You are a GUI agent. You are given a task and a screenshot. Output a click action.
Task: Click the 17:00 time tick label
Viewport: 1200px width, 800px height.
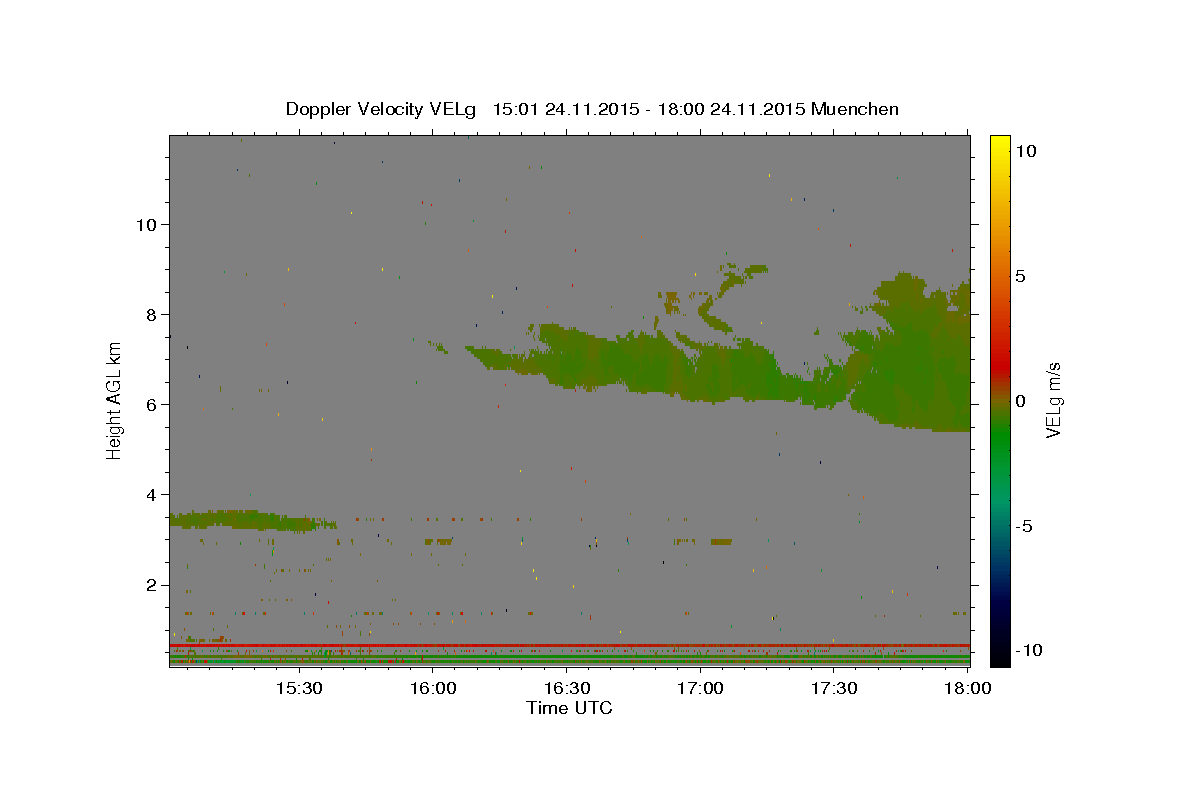pyautogui.click(x=701, y=689)
